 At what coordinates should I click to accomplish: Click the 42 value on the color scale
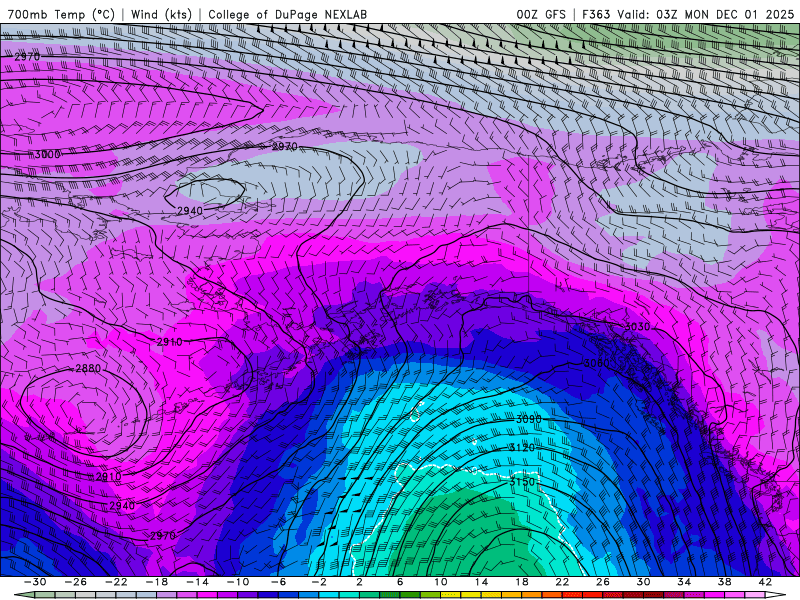coord(765,582)
